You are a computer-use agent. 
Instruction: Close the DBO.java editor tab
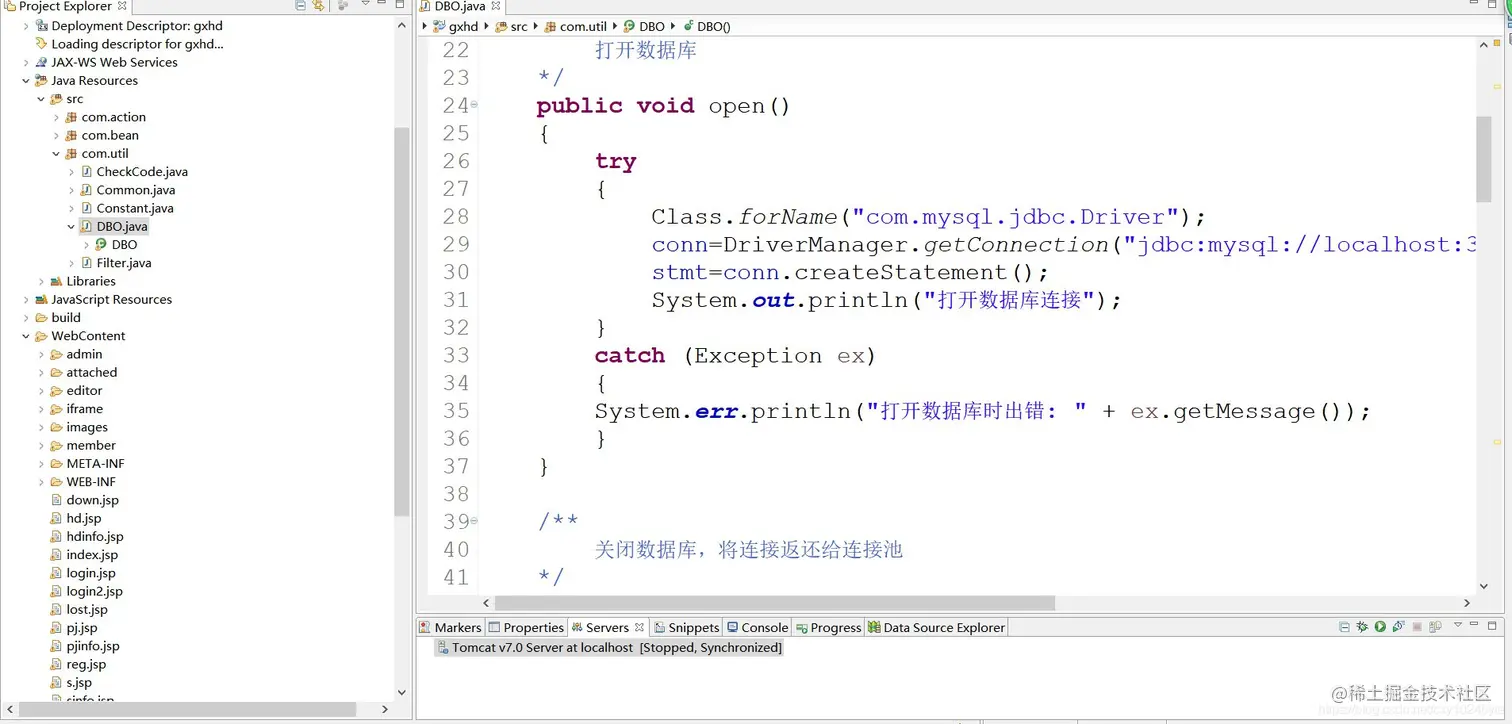[495, 6]
